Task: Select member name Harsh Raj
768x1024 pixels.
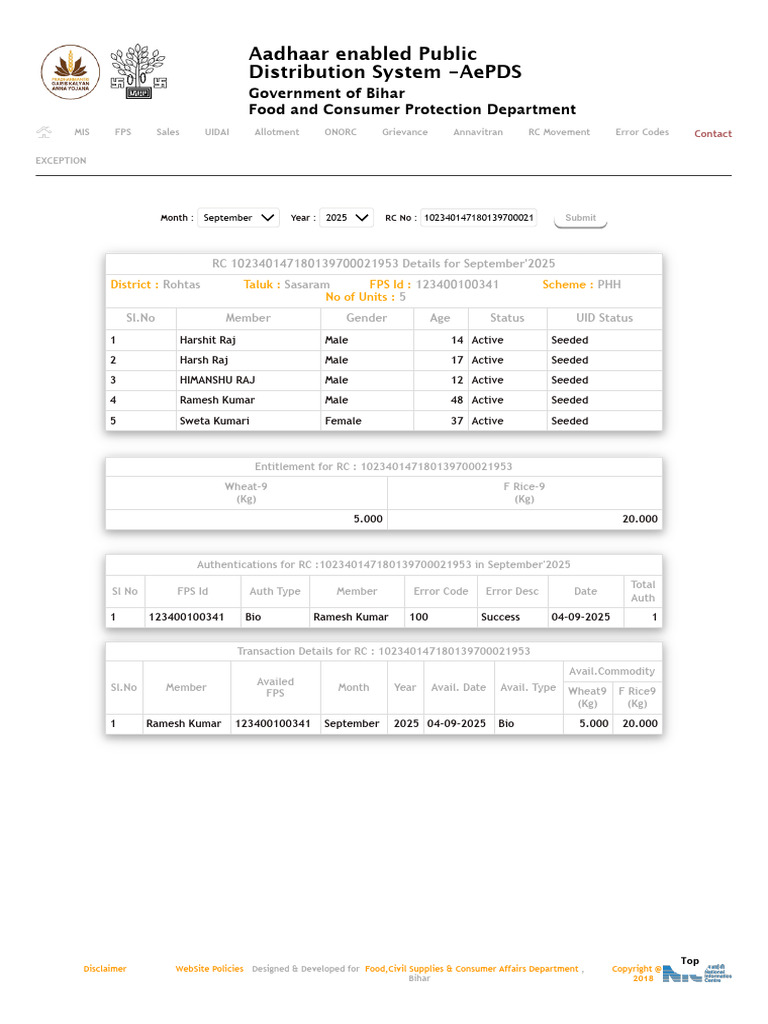Action: pyautogui.click(x=204, y=360)
